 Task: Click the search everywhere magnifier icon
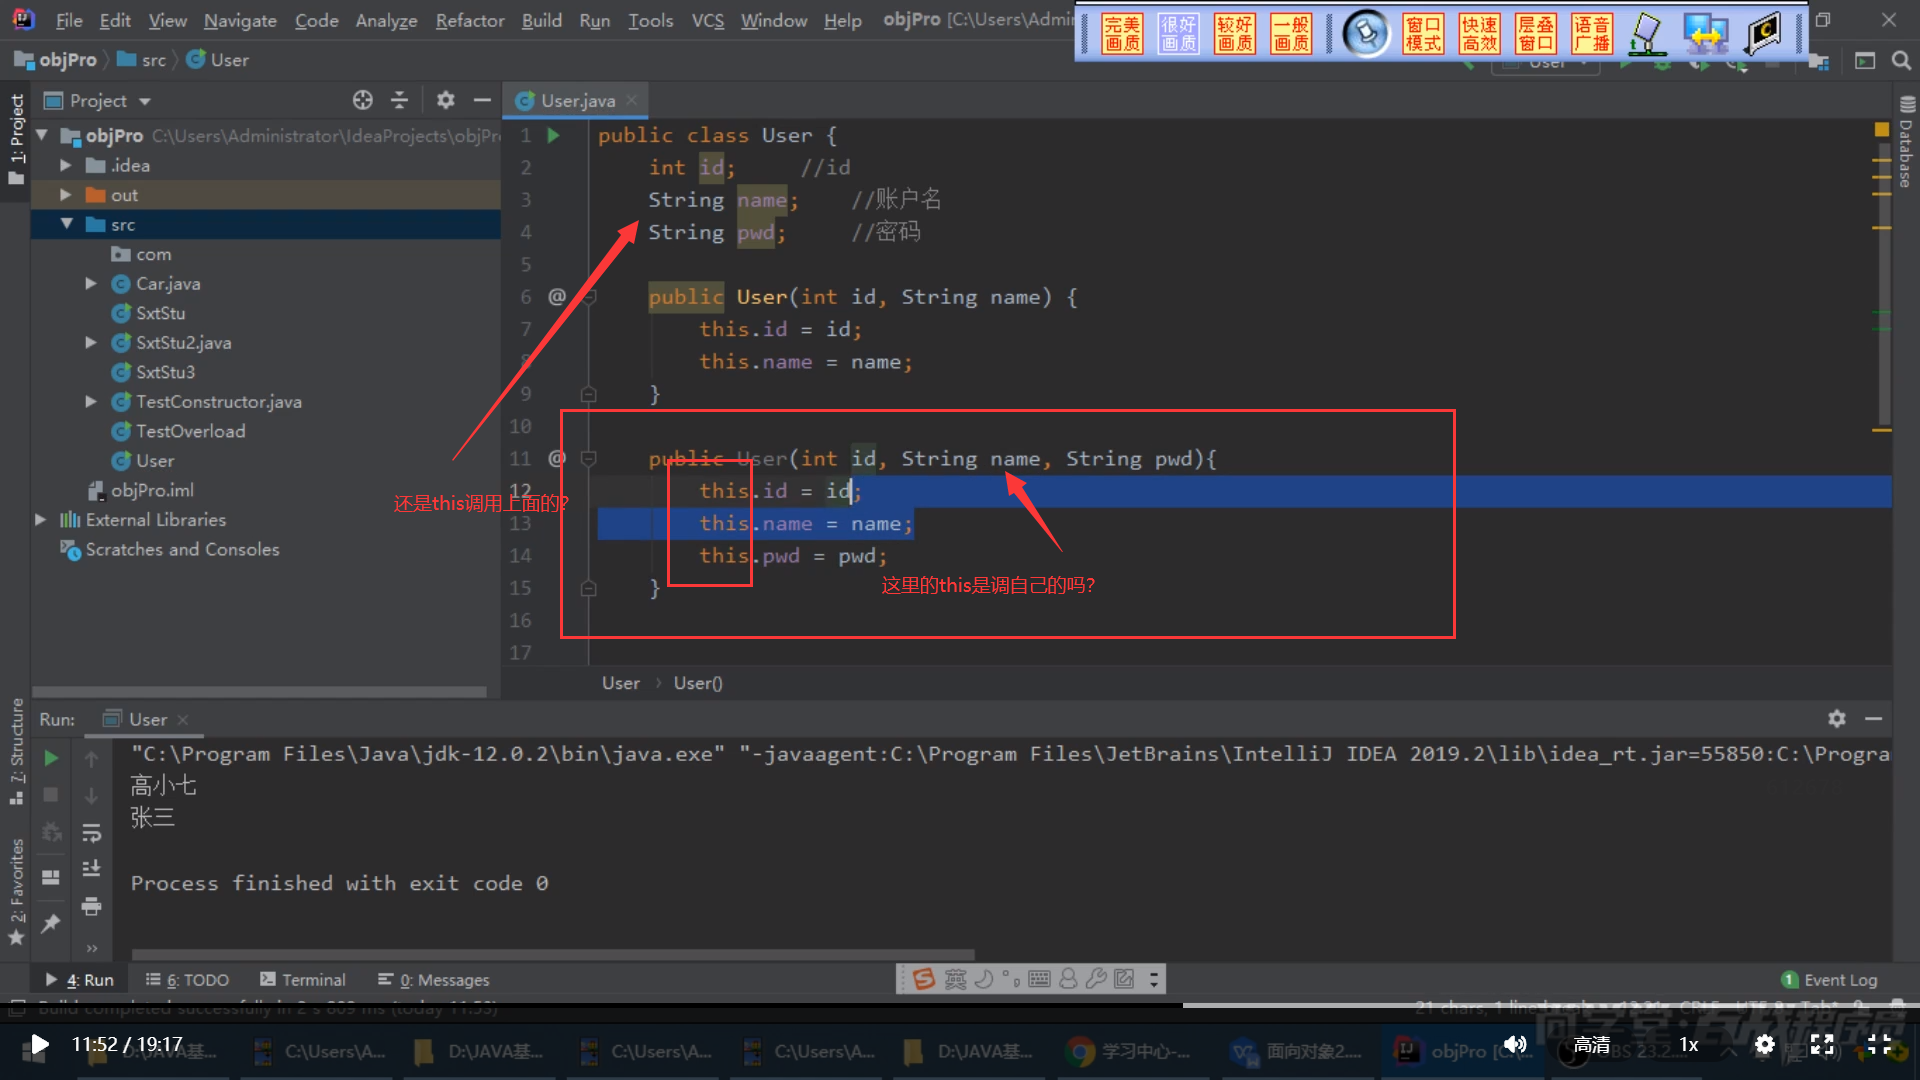point(1901,61)
